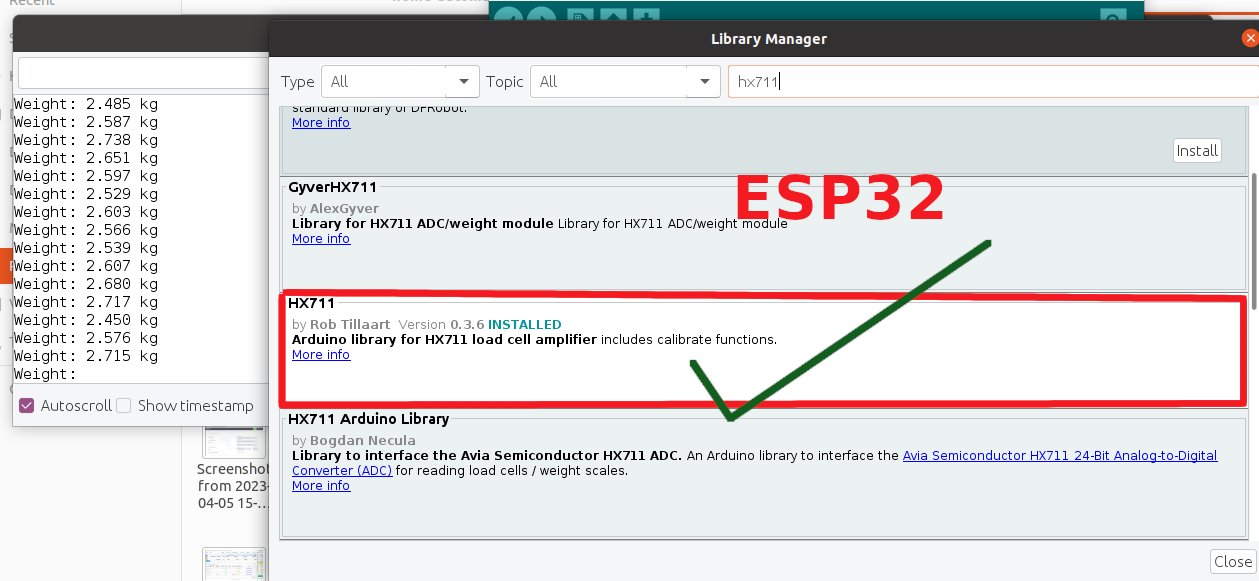Click the Install button for the DFRobot library
Image resolution: width=1259 pixels, height=581 pixels.
1197,151
